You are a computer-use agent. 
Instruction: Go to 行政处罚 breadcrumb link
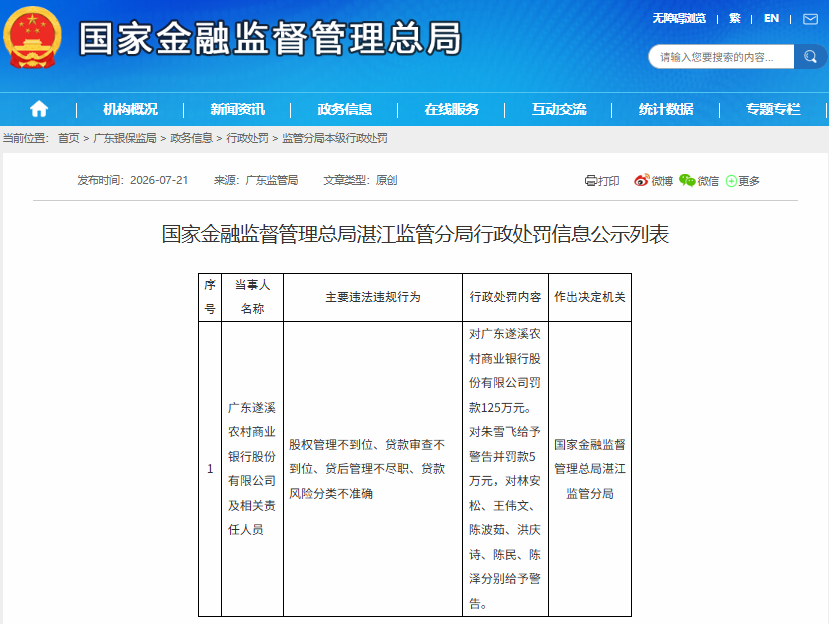point(247,139)
